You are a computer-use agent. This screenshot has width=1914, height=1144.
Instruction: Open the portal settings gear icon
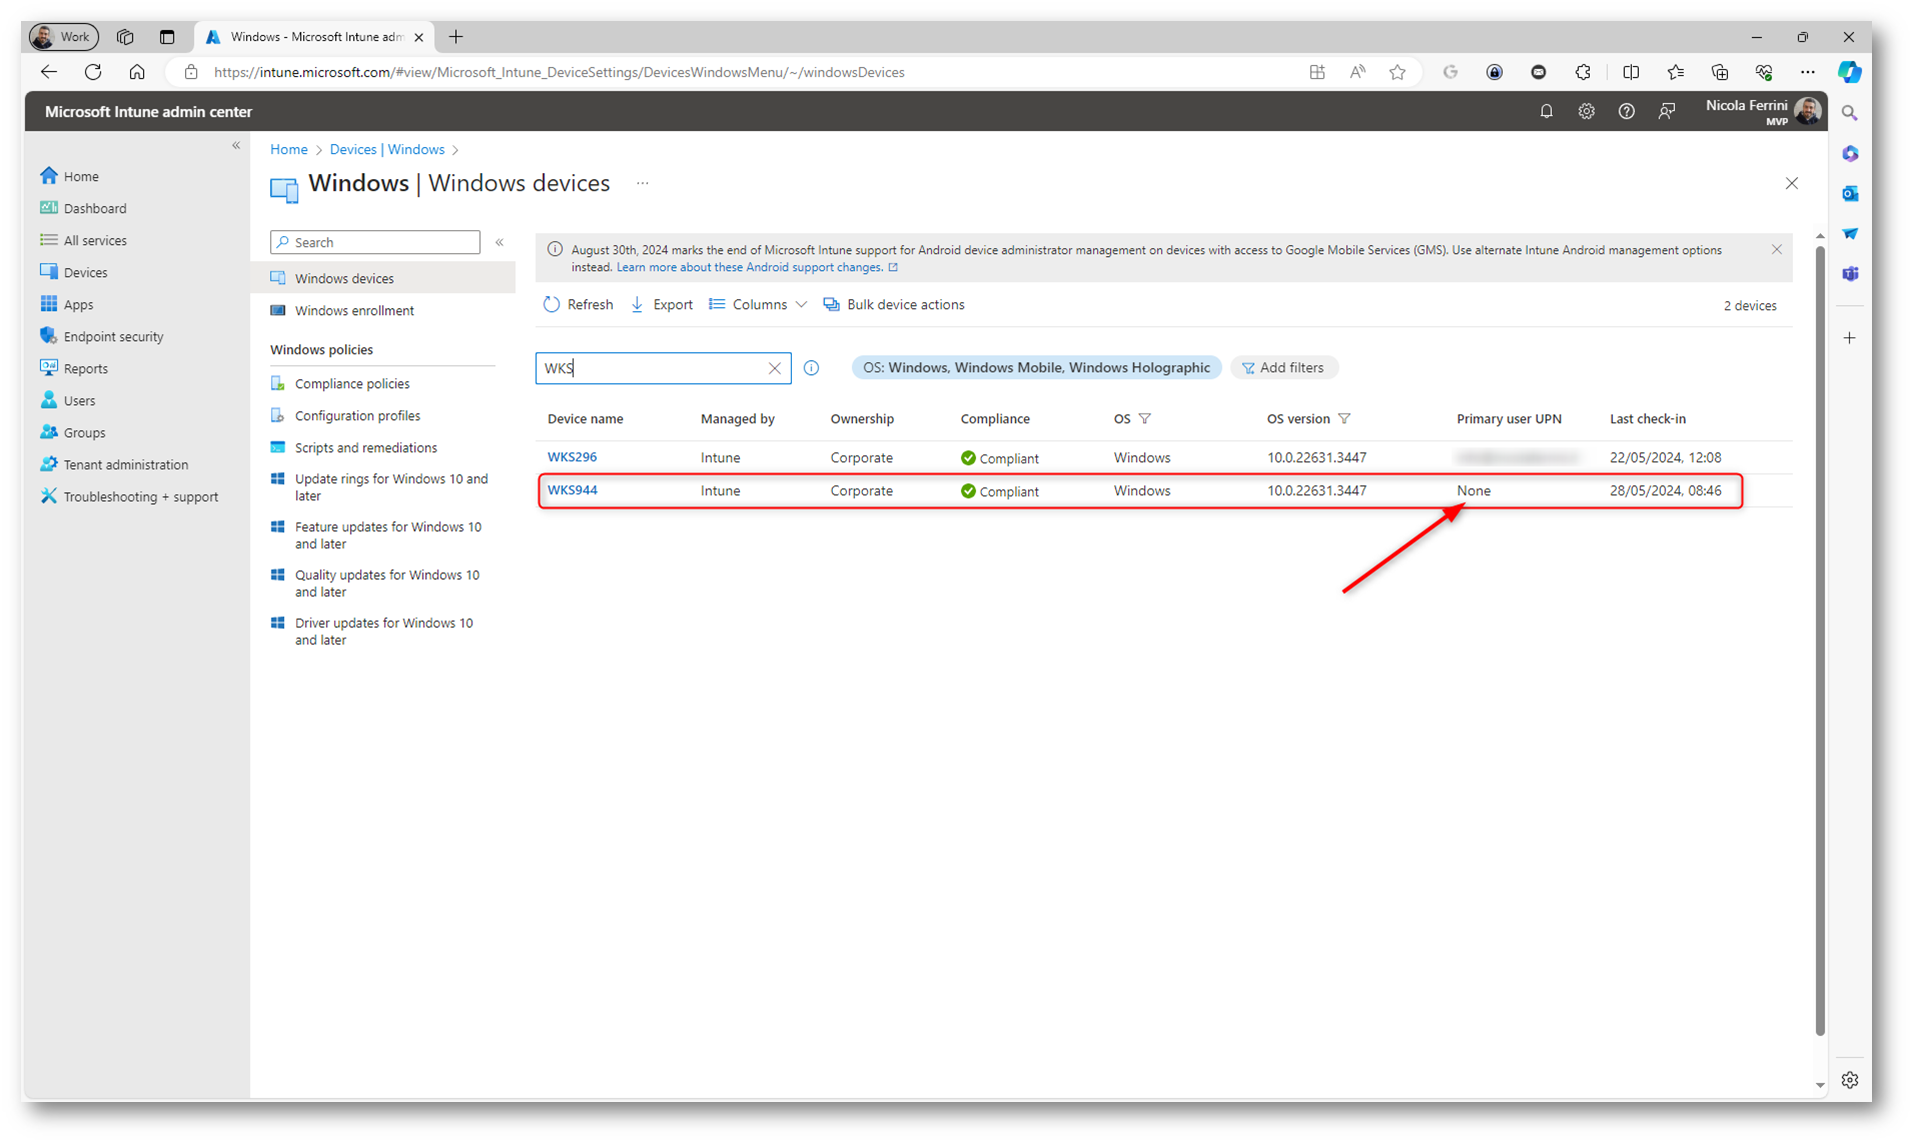pyautogui.click(x=1586, y=112)
